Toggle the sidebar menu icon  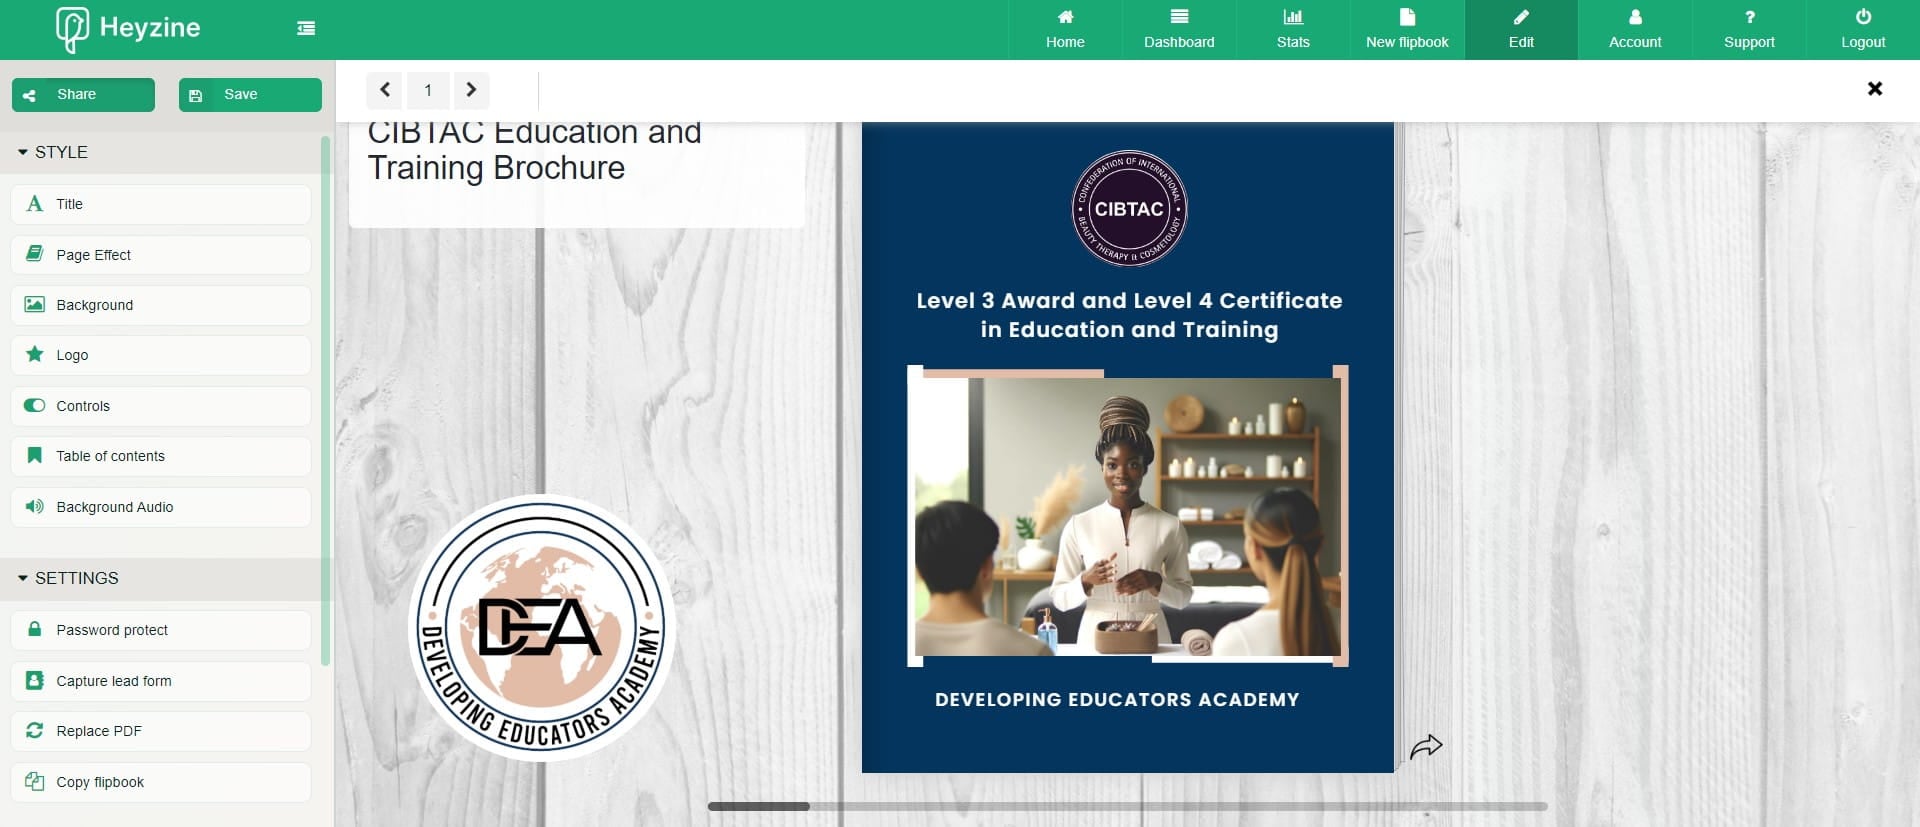306,28
